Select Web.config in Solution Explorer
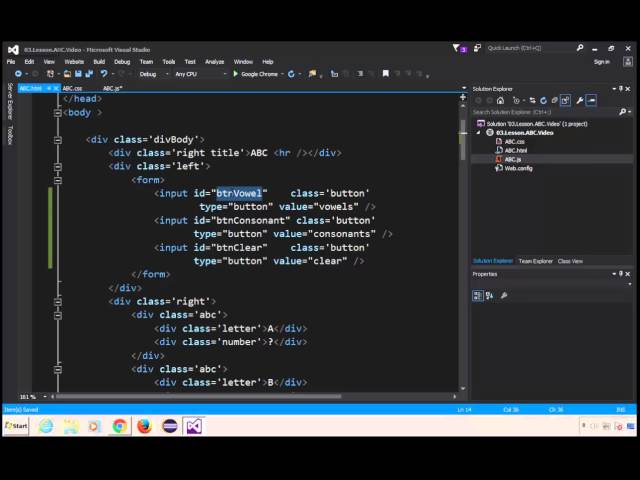 pos(518,168)
